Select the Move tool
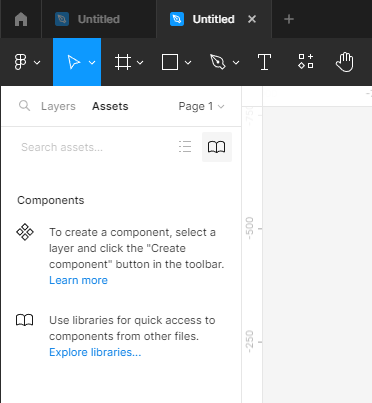Screen dimensions: 372x403 tap(74, 62)
